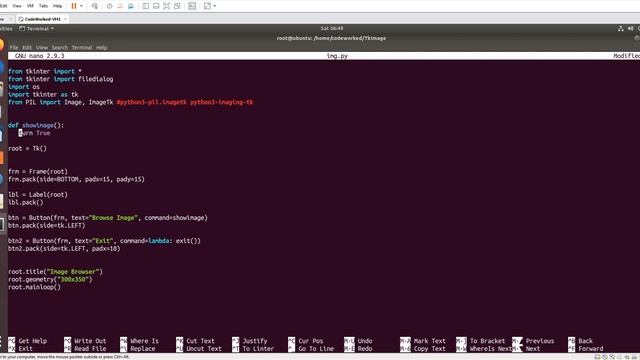
Task: Click the 'root.mainloop()' line
Action: [x=34, y=287]
